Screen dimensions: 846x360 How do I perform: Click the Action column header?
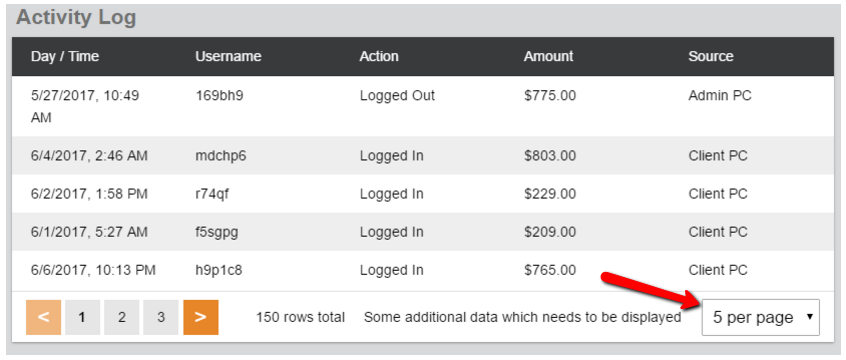[379, 56]
